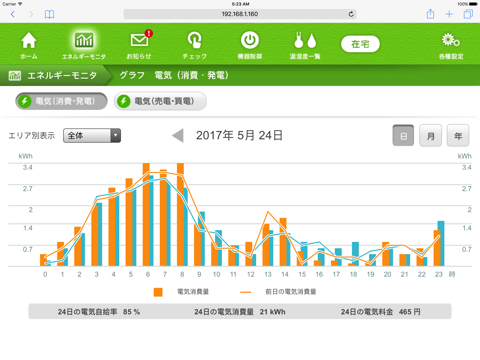Click 2017年 5月 24日 date label
The width and height of the screenshot is (480, 360).
point(239,135)
